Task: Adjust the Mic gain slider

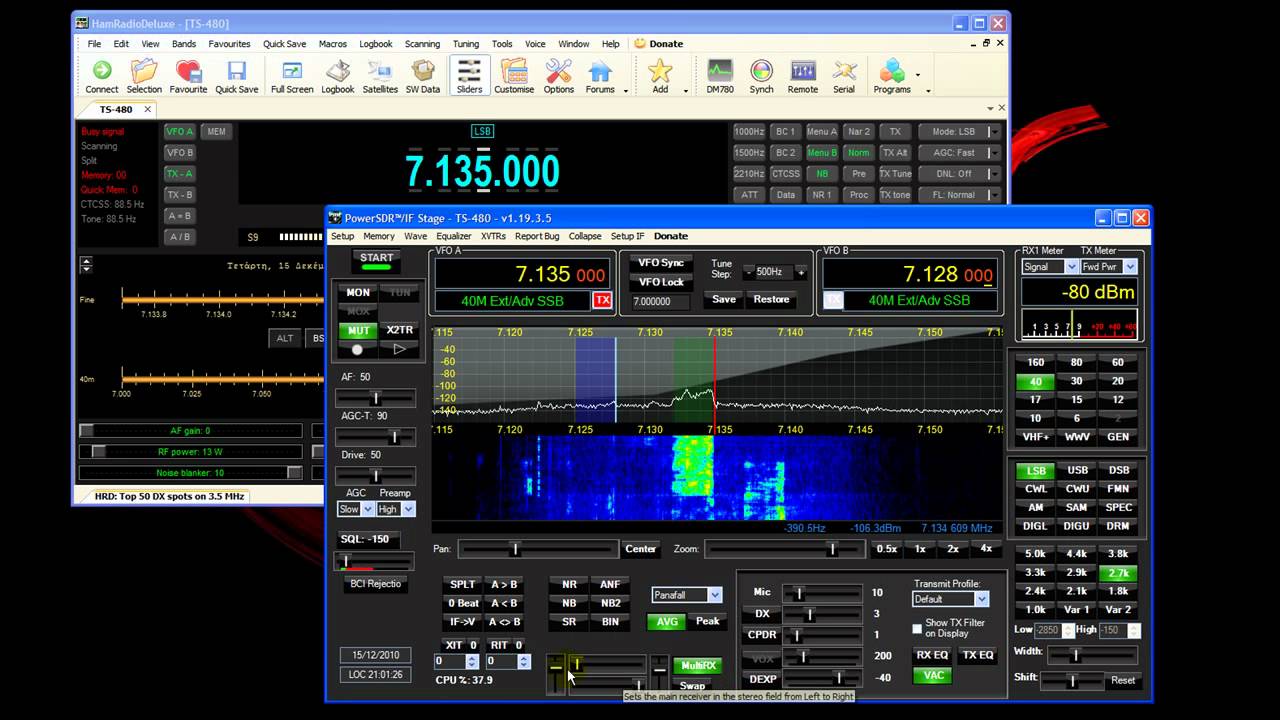Action: [822, 593]
